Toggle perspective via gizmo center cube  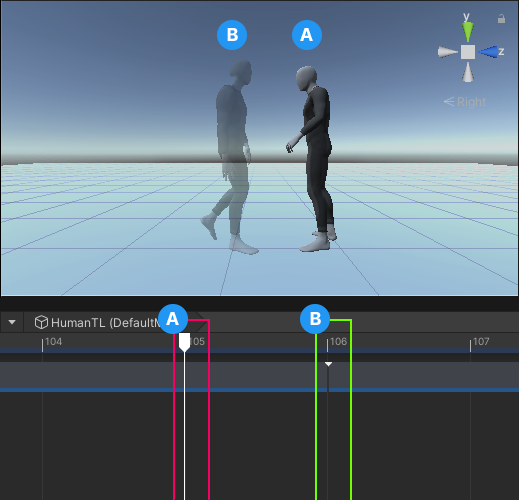point(468,52)
